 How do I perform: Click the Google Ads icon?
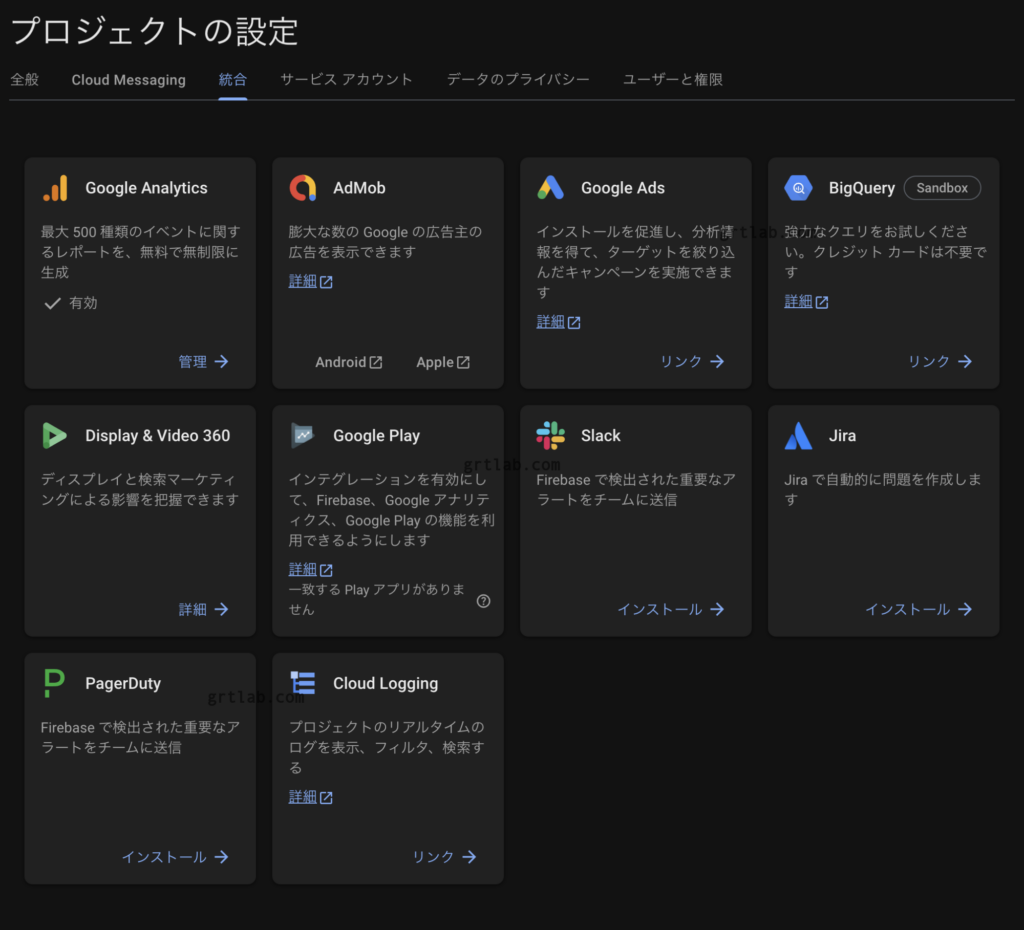pos(551,187)
